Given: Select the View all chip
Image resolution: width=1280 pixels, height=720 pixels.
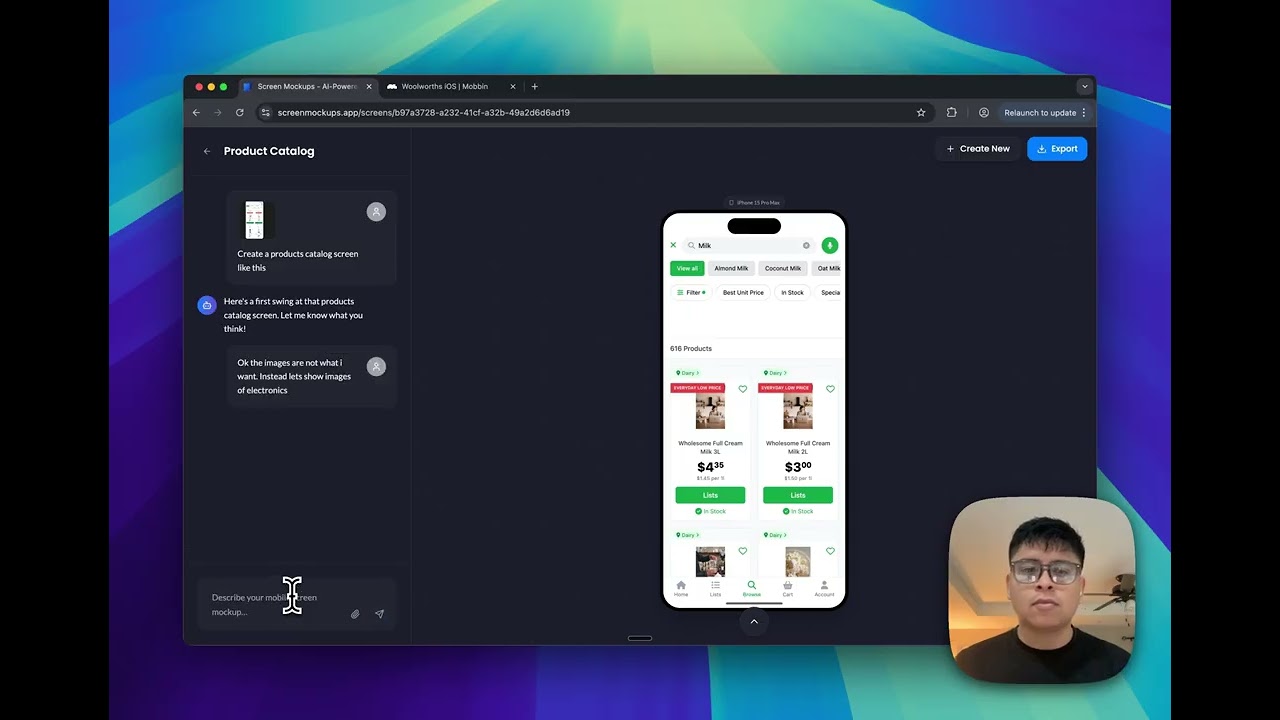Looking at the screenshot, I should pos(687,268).
